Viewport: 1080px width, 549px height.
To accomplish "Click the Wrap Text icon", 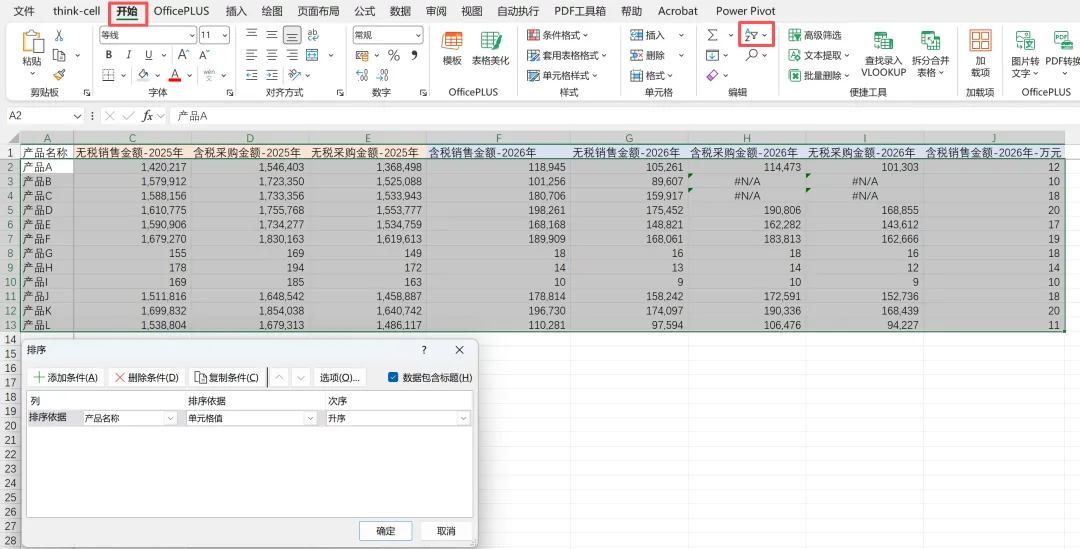I will point(313,35).
